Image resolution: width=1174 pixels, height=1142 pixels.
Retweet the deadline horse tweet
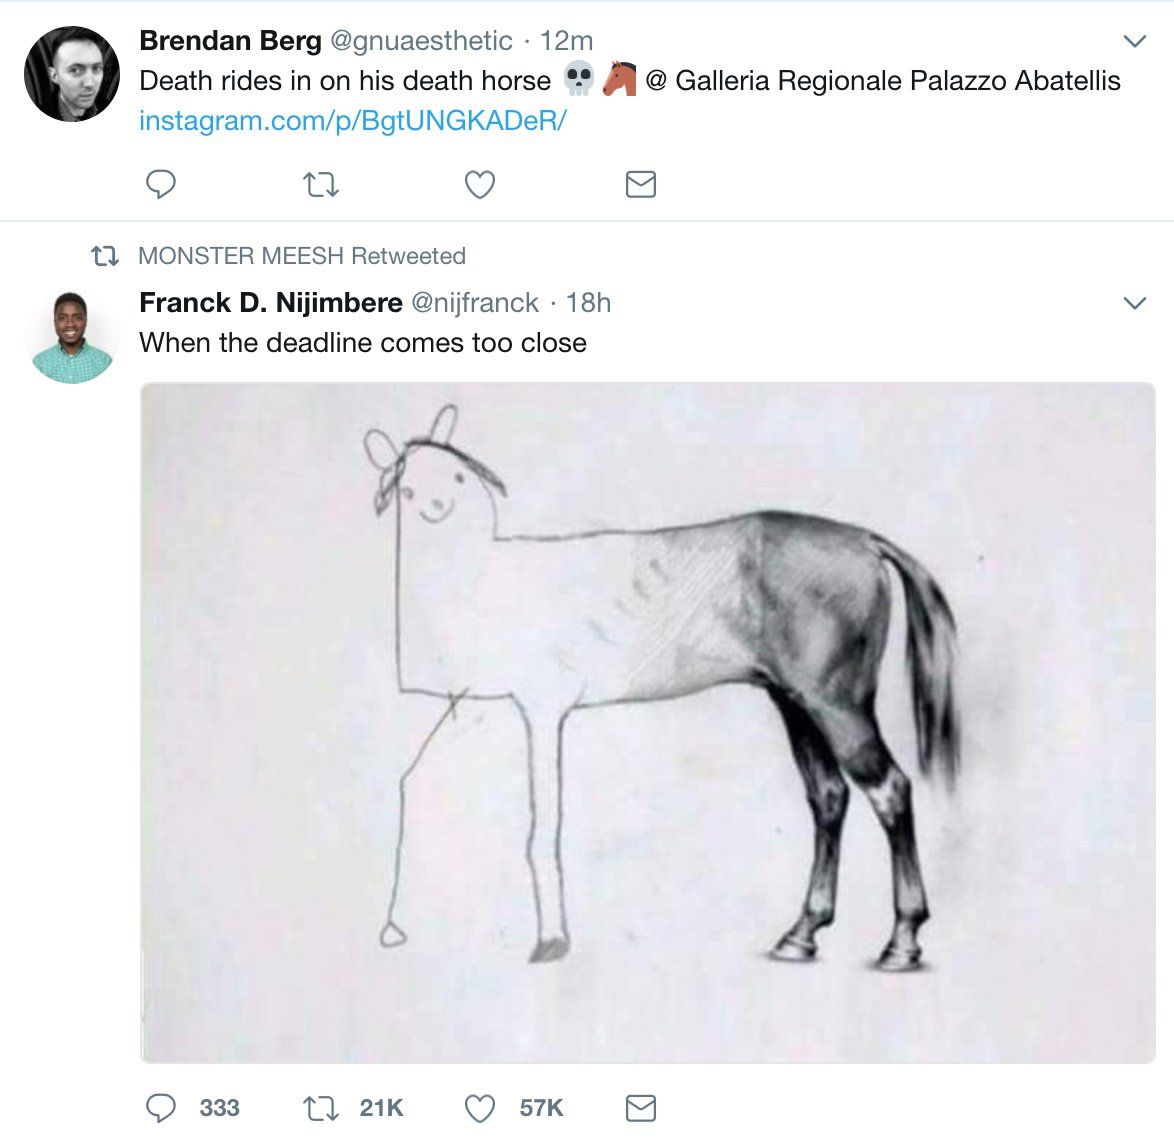click(x=321, y=1108)
